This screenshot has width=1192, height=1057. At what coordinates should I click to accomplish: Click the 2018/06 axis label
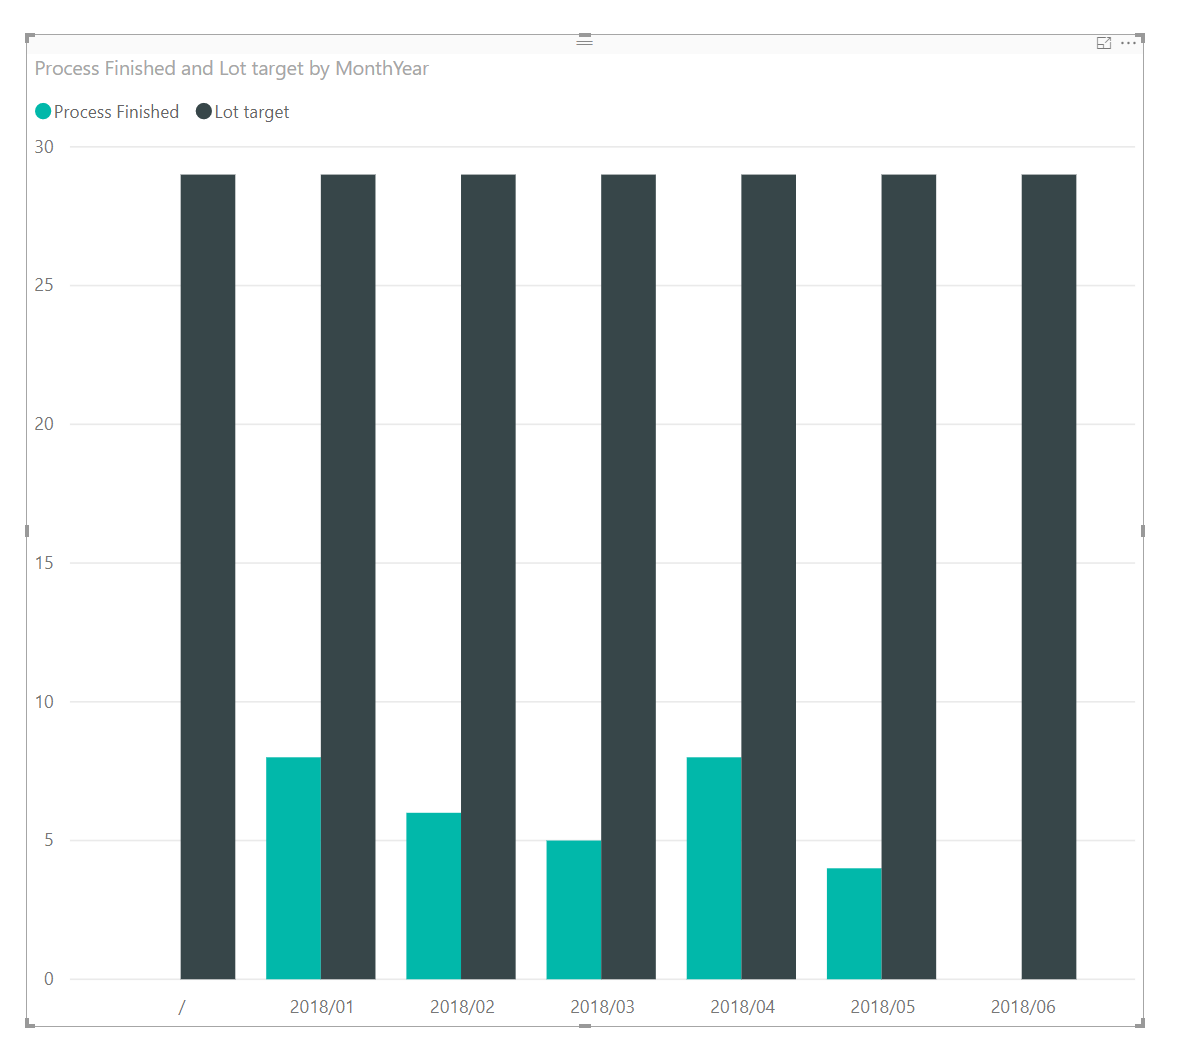(1023, 1007)
